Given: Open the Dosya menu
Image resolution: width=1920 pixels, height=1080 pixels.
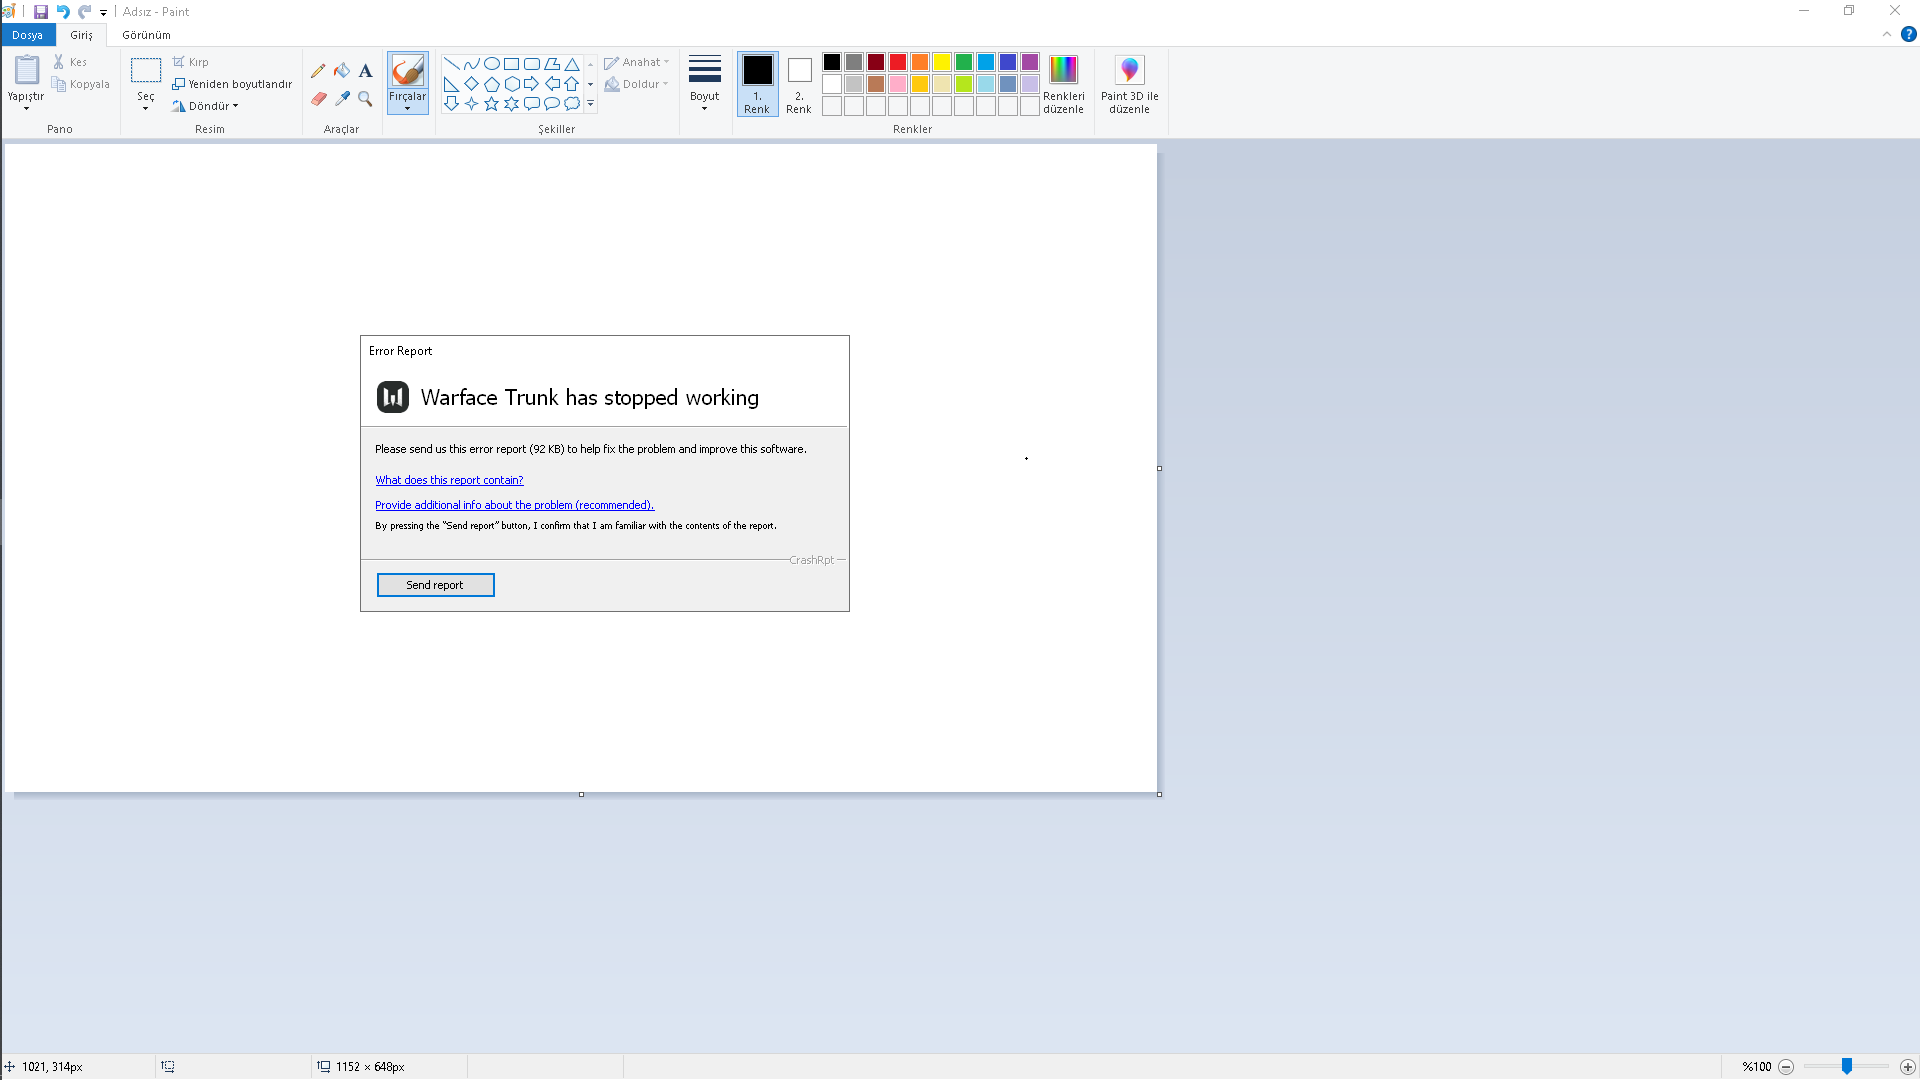Looking at the screenshot, I should pyautogui.click(x=27, y=35).
